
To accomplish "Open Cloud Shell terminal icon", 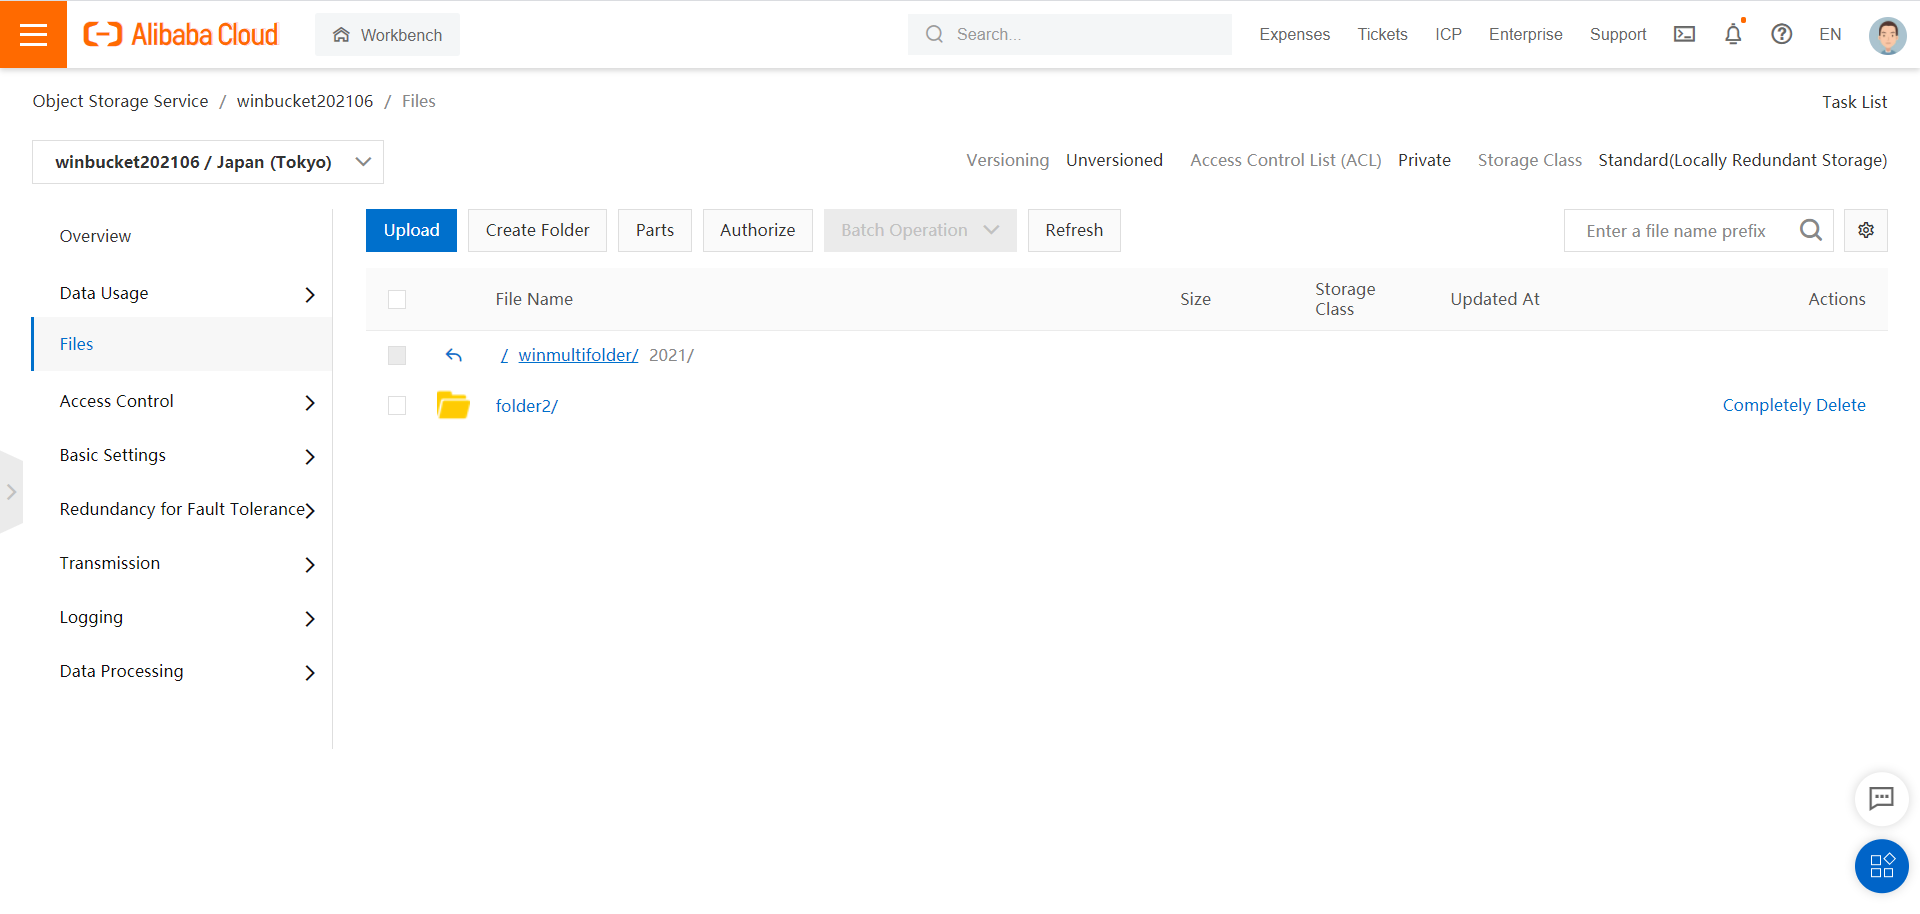I will tap(1685, 34).
